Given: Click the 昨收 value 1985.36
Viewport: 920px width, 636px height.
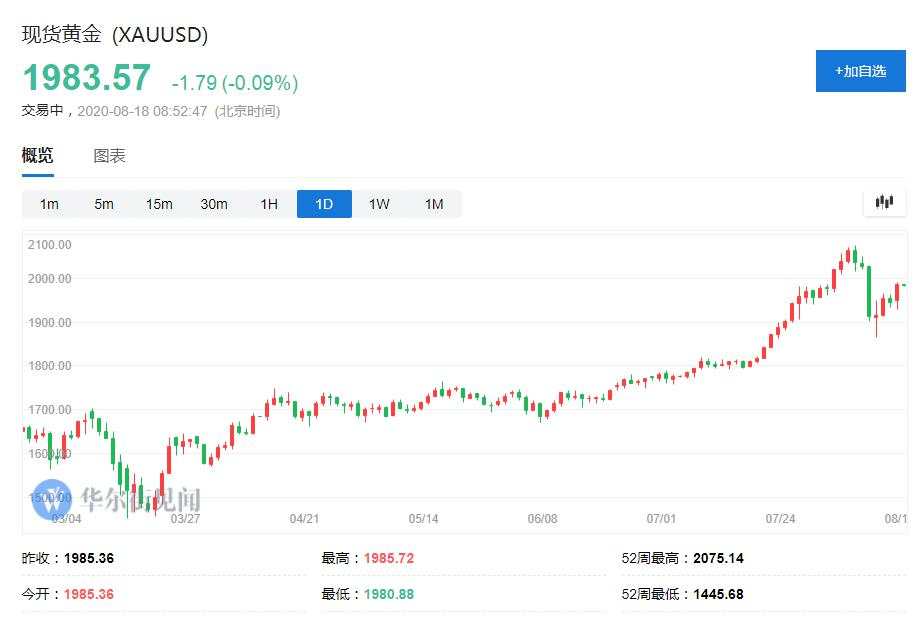Looking at the screenshot, I should [x=89, y=558].
